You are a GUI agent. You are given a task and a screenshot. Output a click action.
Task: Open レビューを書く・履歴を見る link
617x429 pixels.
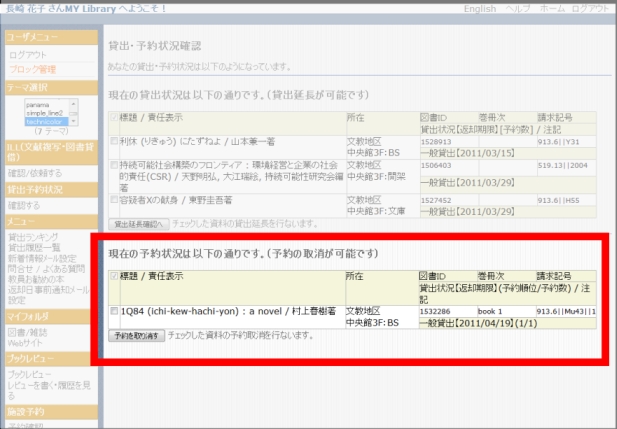tap(49, 390)
